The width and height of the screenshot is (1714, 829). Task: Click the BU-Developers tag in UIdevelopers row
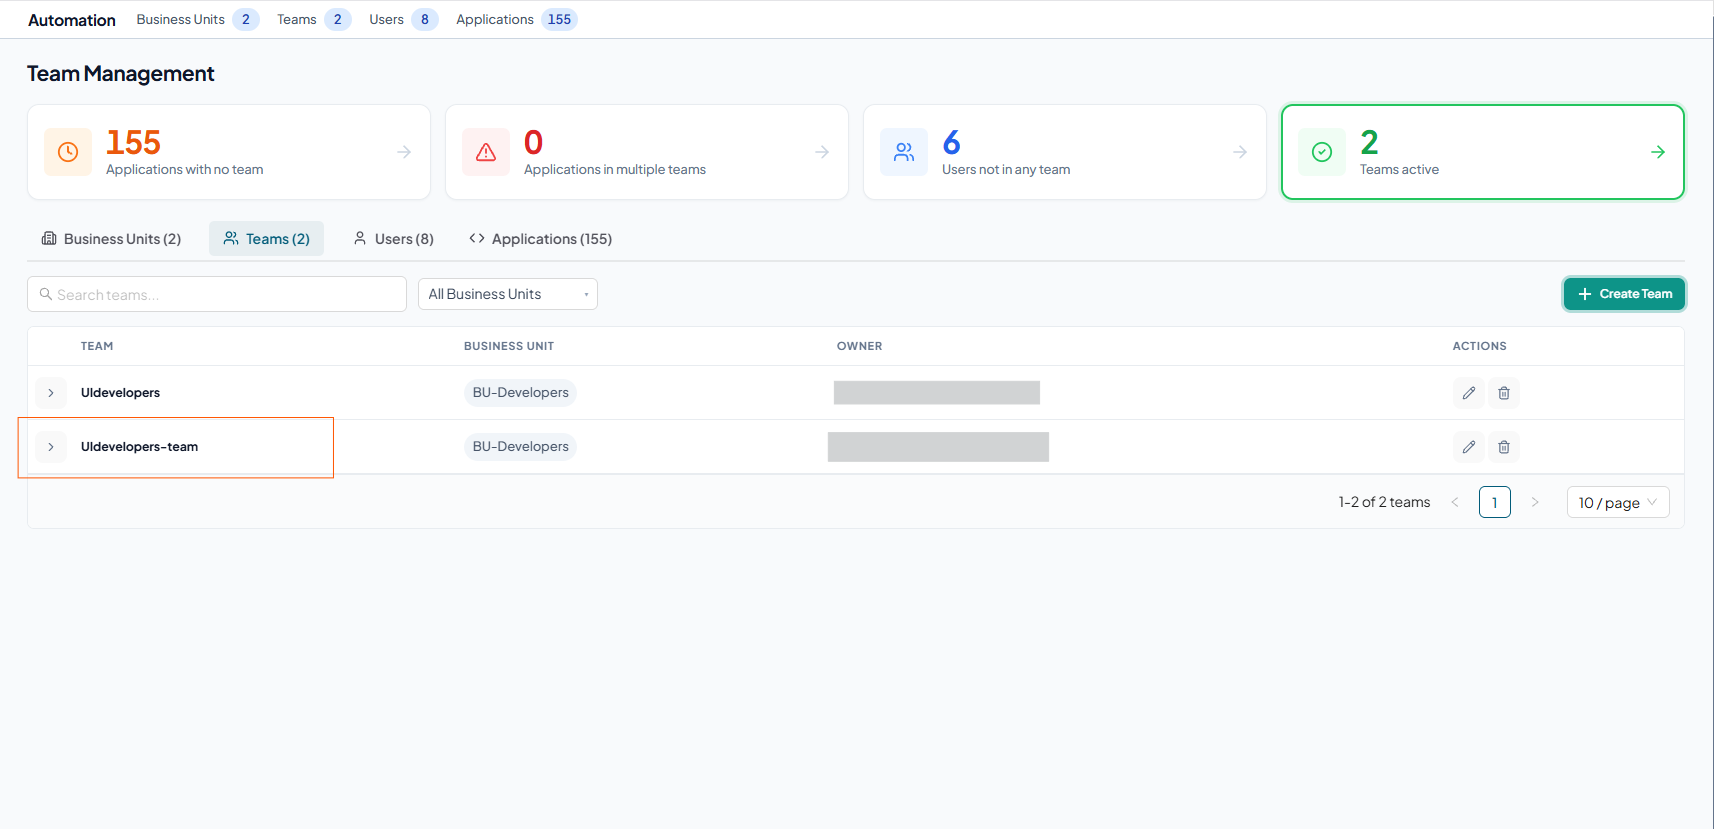pyautogui.click(x=521, y=393)
